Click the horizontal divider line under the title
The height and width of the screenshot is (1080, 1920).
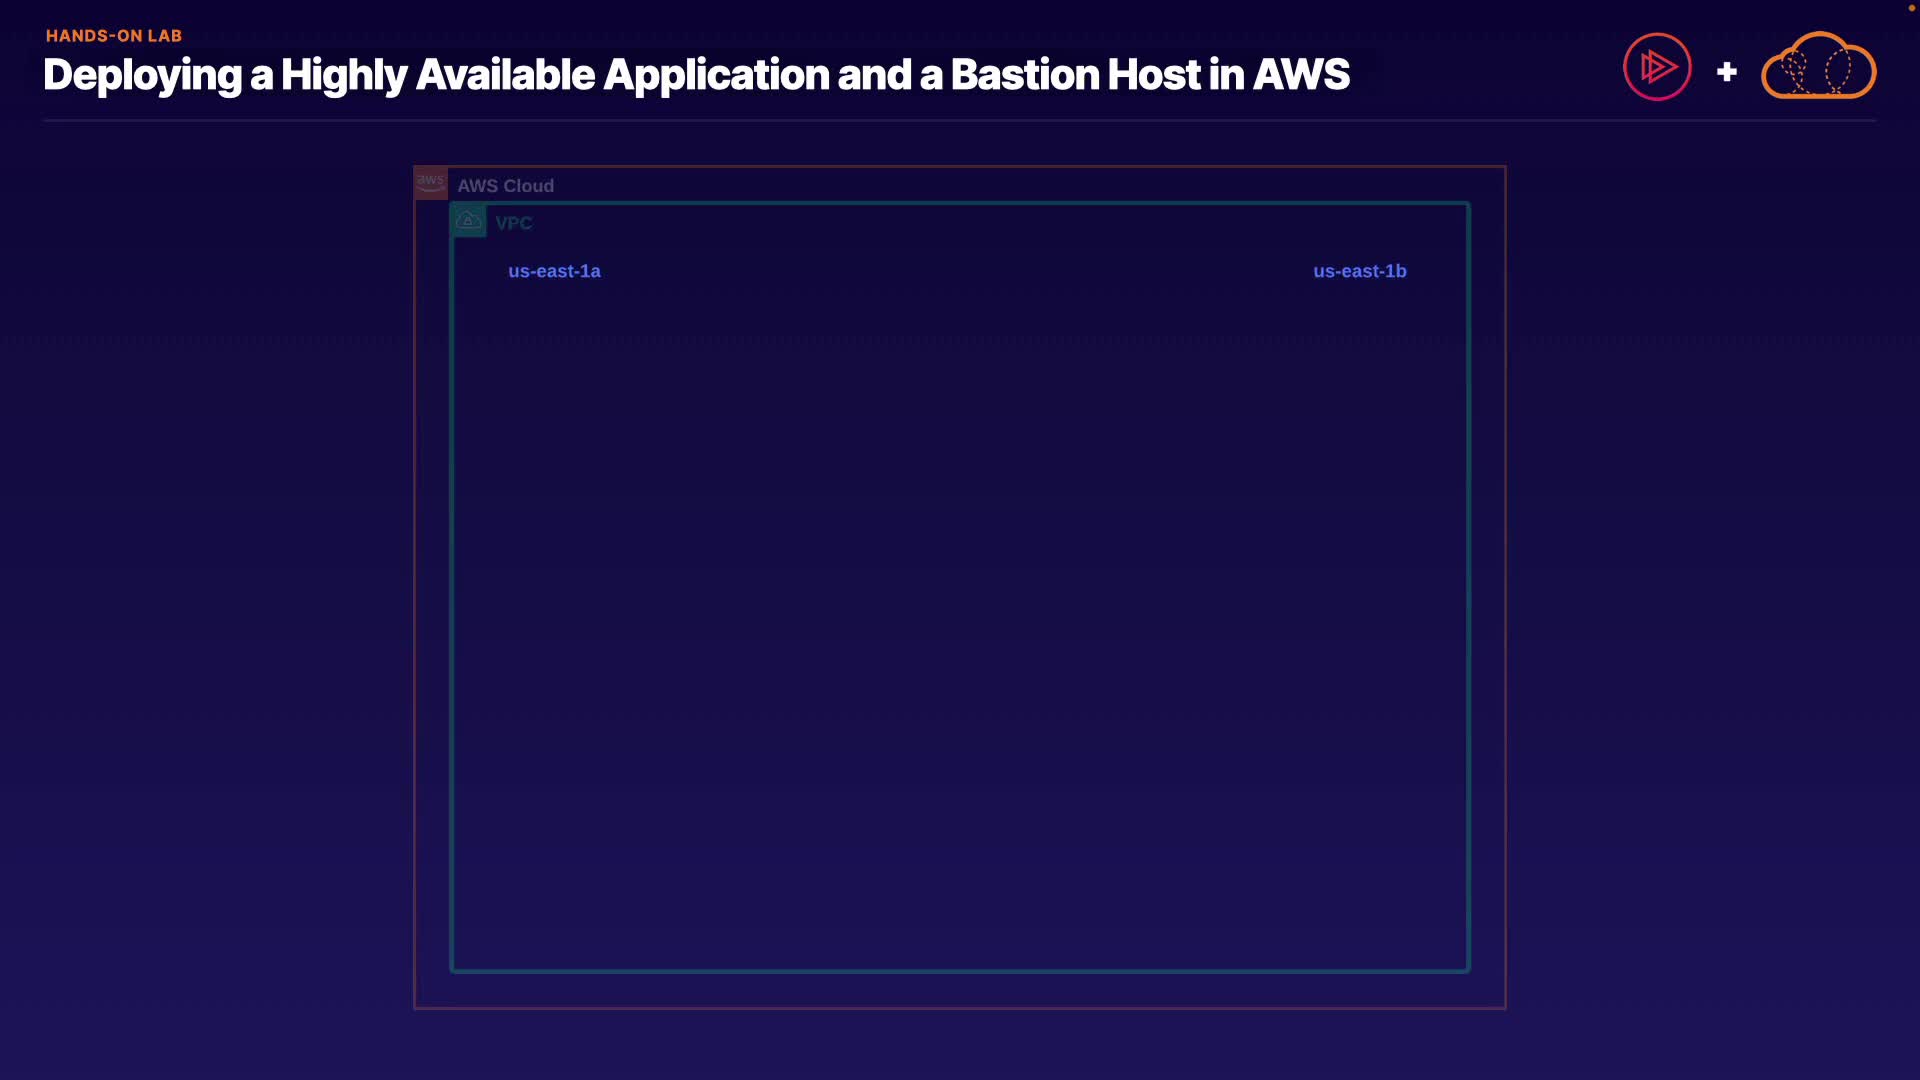click(960, 120)
